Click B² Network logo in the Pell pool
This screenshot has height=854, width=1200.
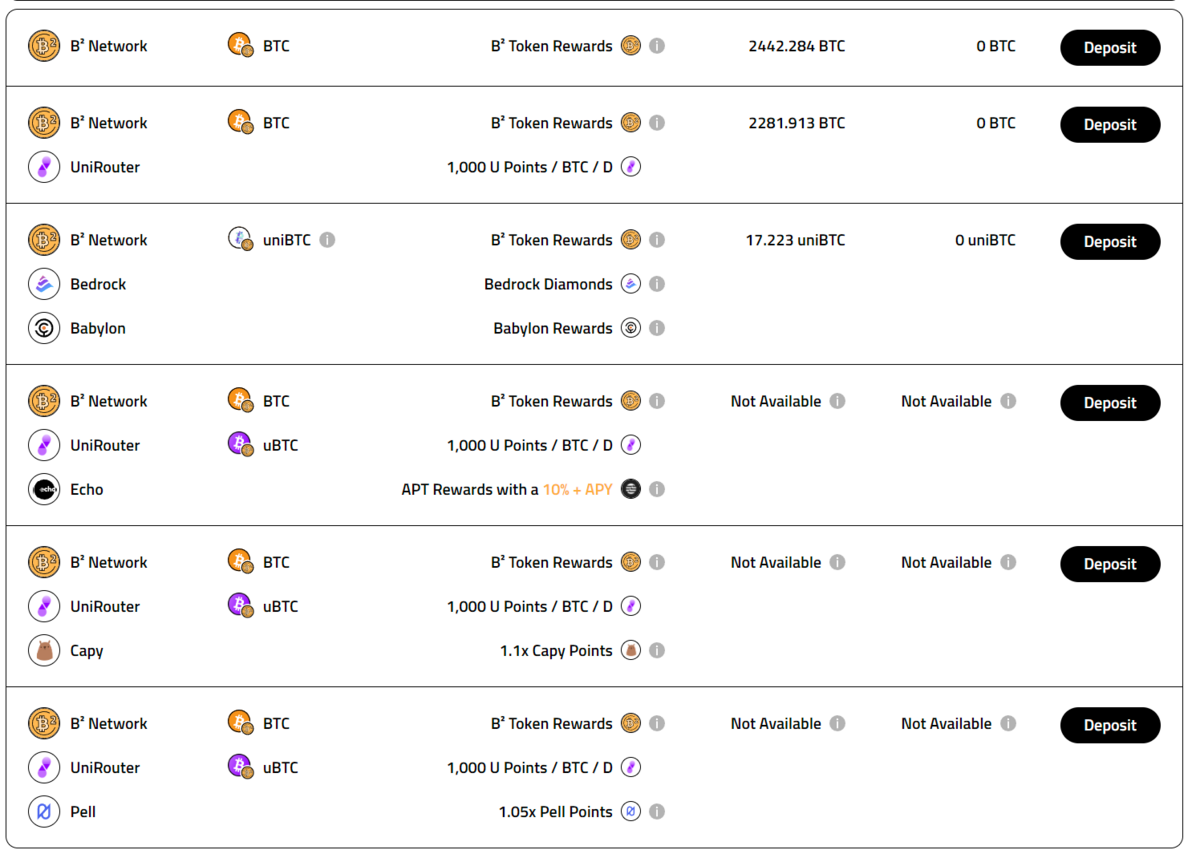pyautogui.click(x=44, y=723)
